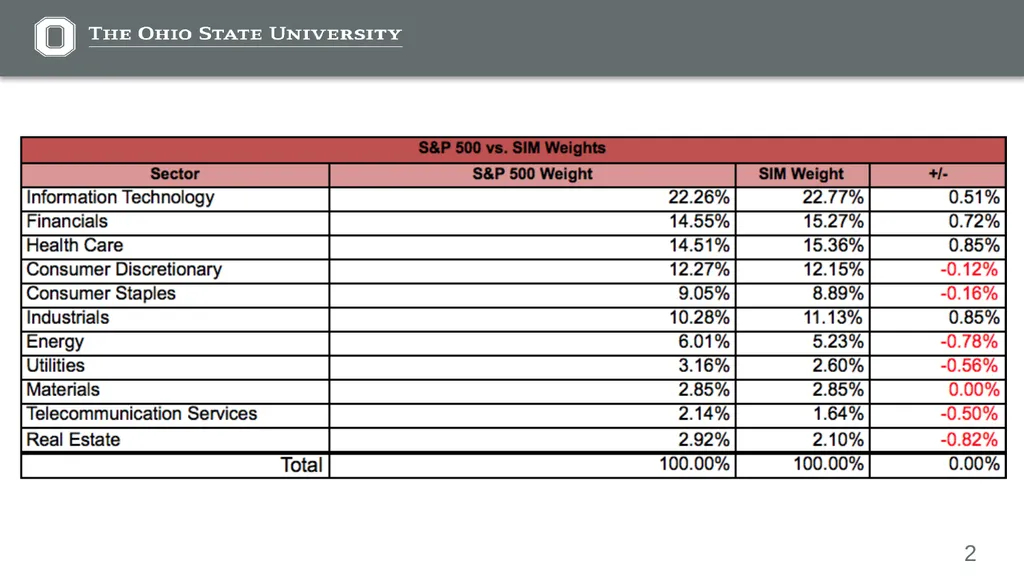Click the Energy -0.78% difference value
The image size is (1024, 576).
[x=969, y=342]
